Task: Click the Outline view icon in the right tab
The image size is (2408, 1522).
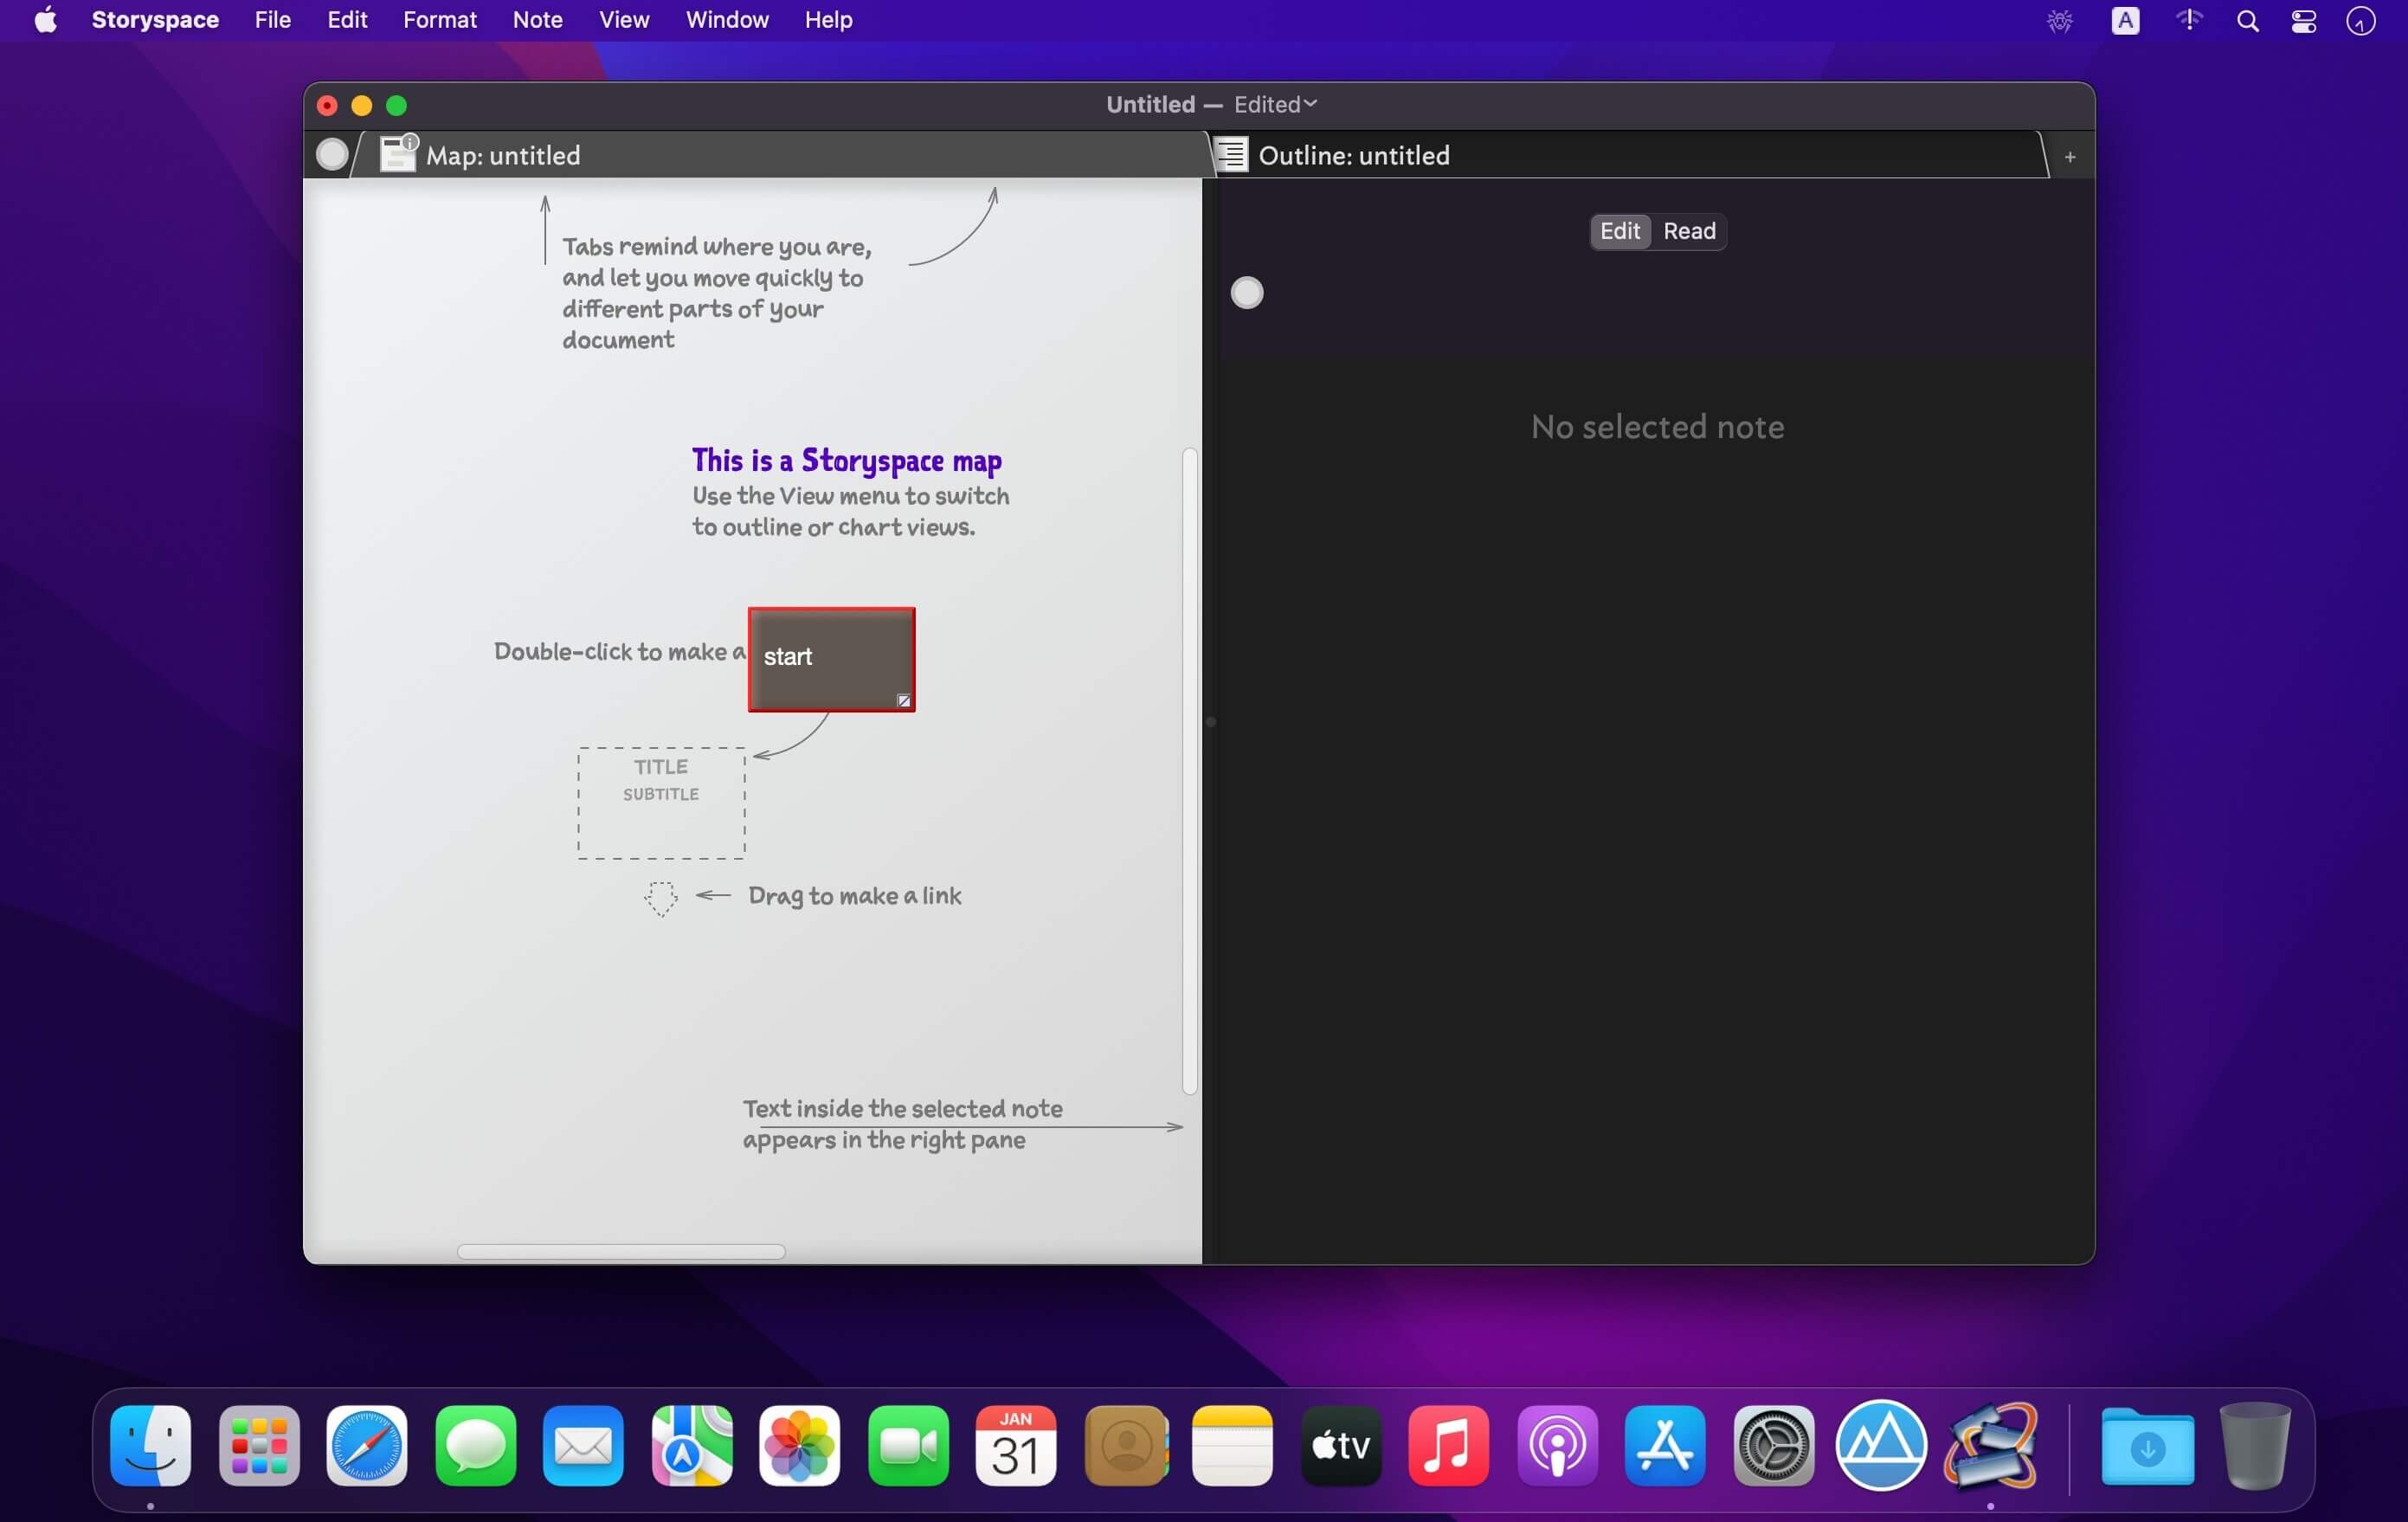Action: (1232, 154)
